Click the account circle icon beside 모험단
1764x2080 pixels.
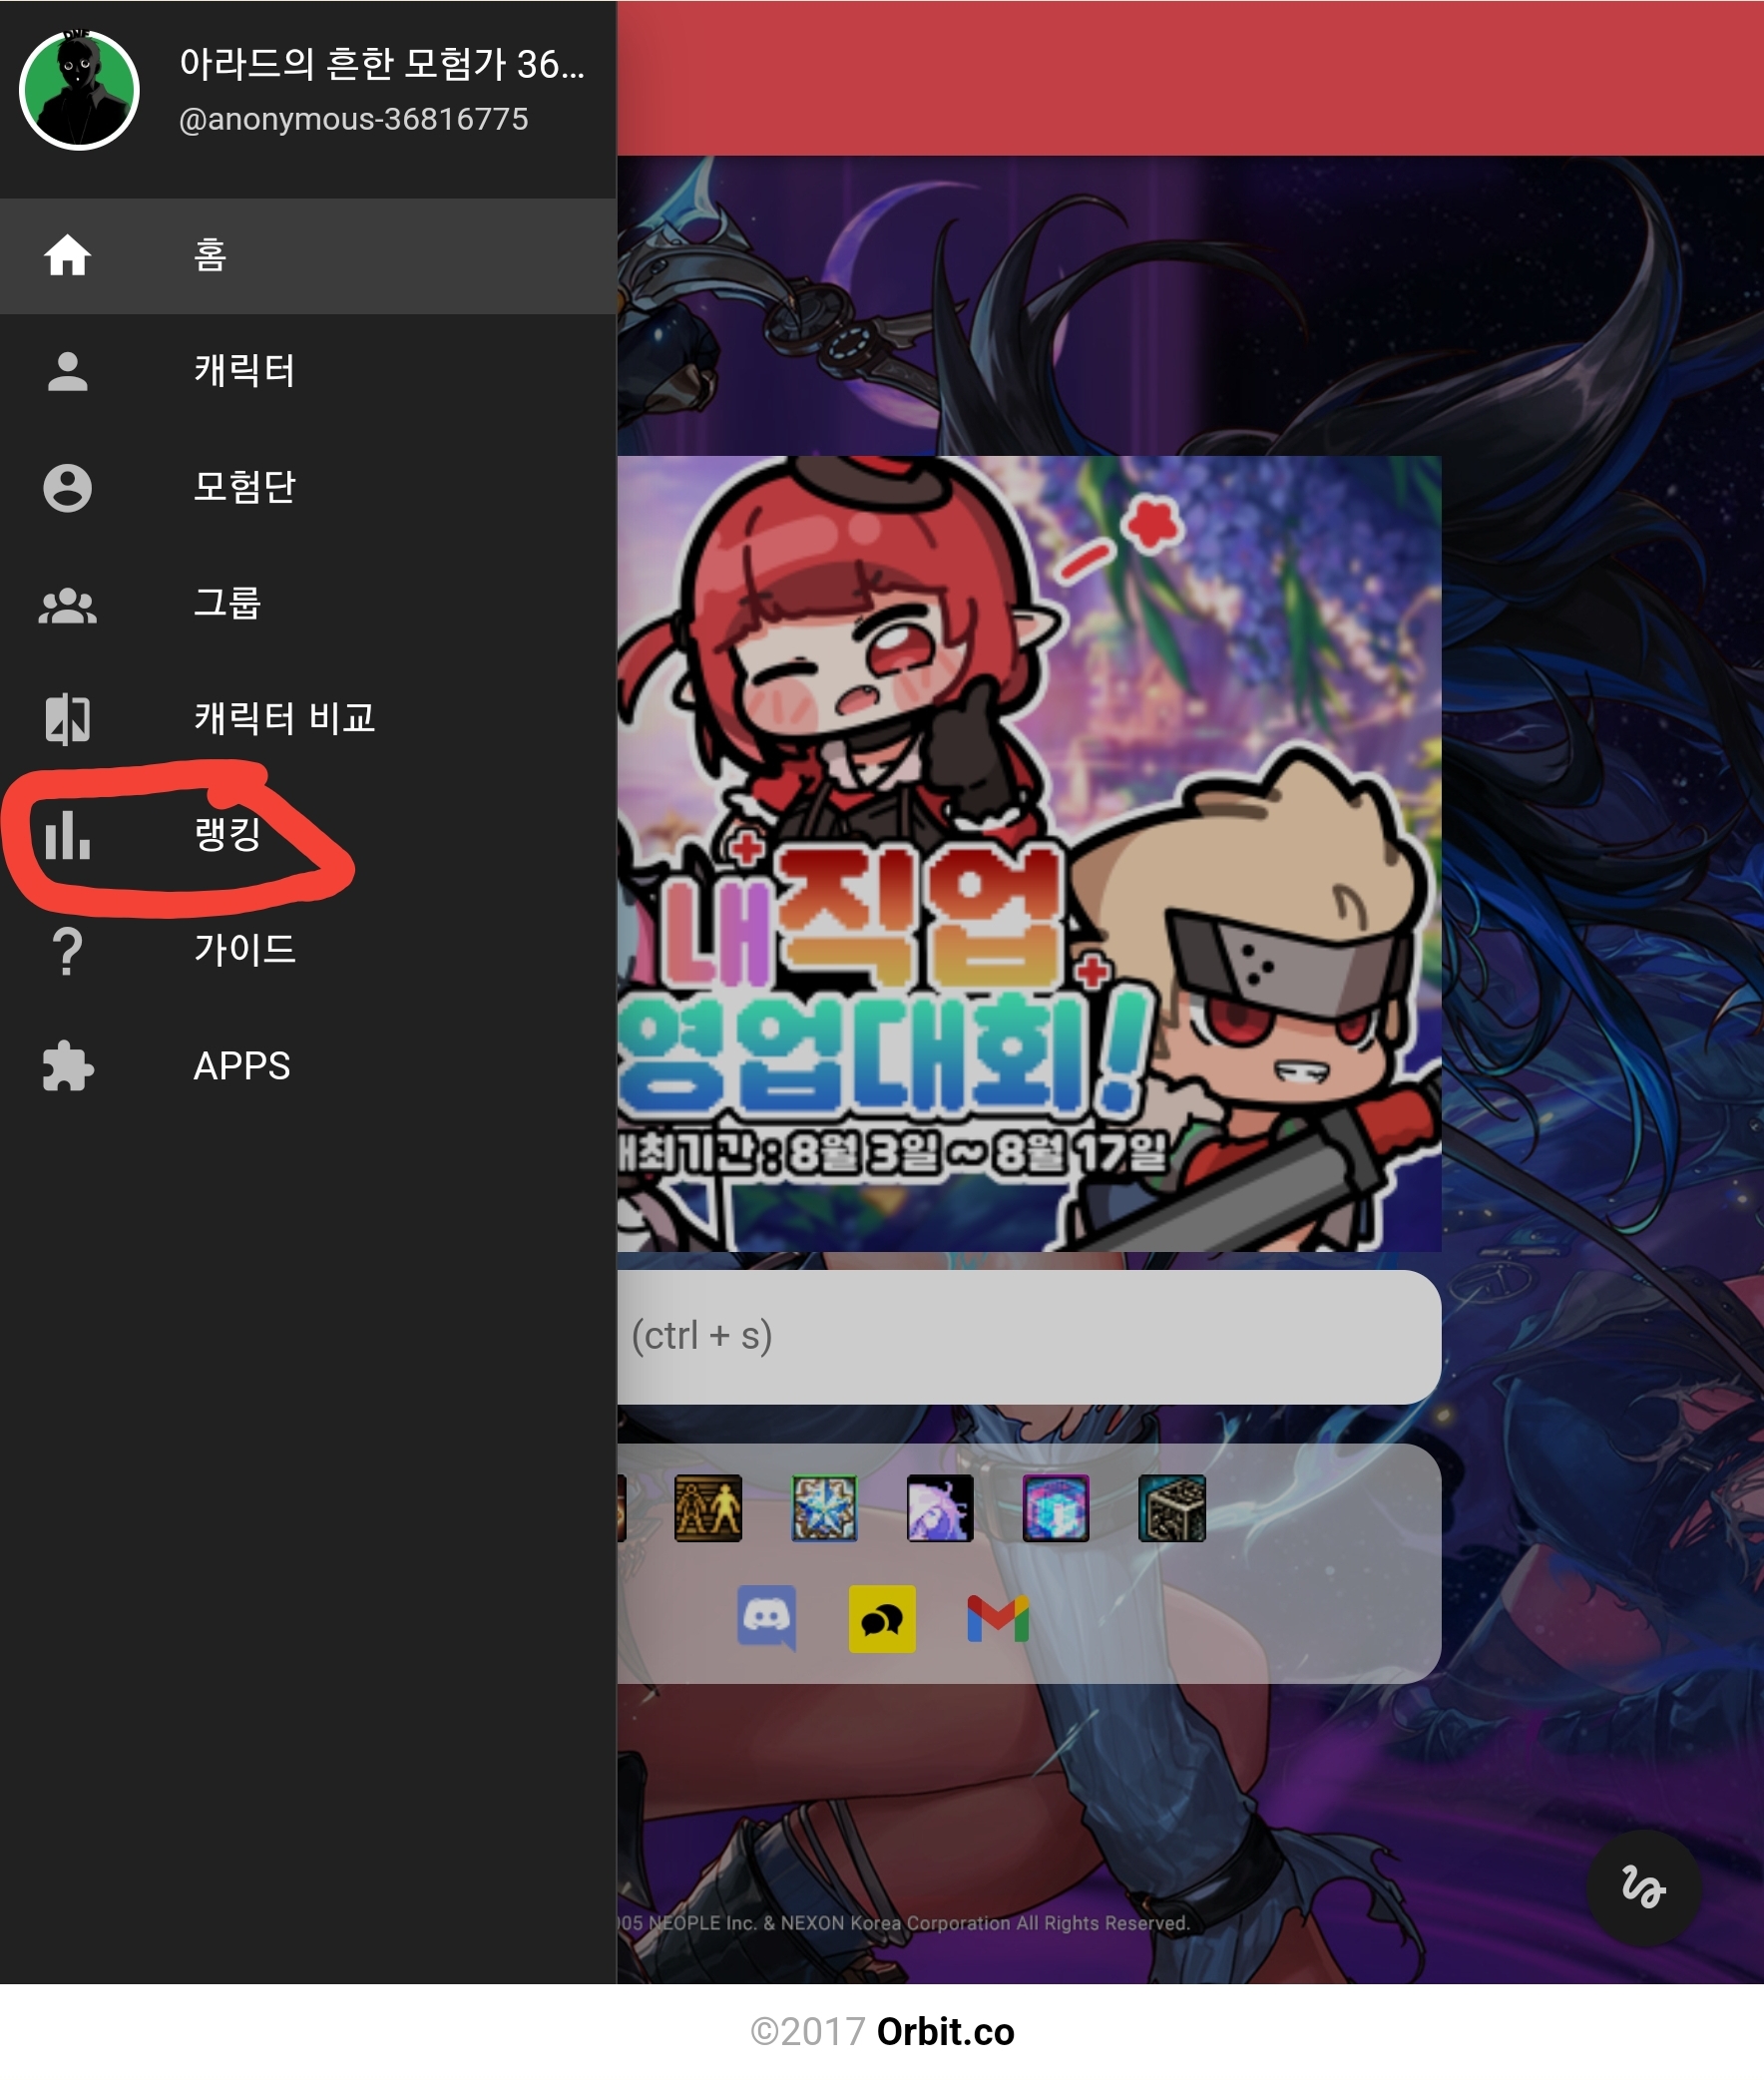pos(68,488)
